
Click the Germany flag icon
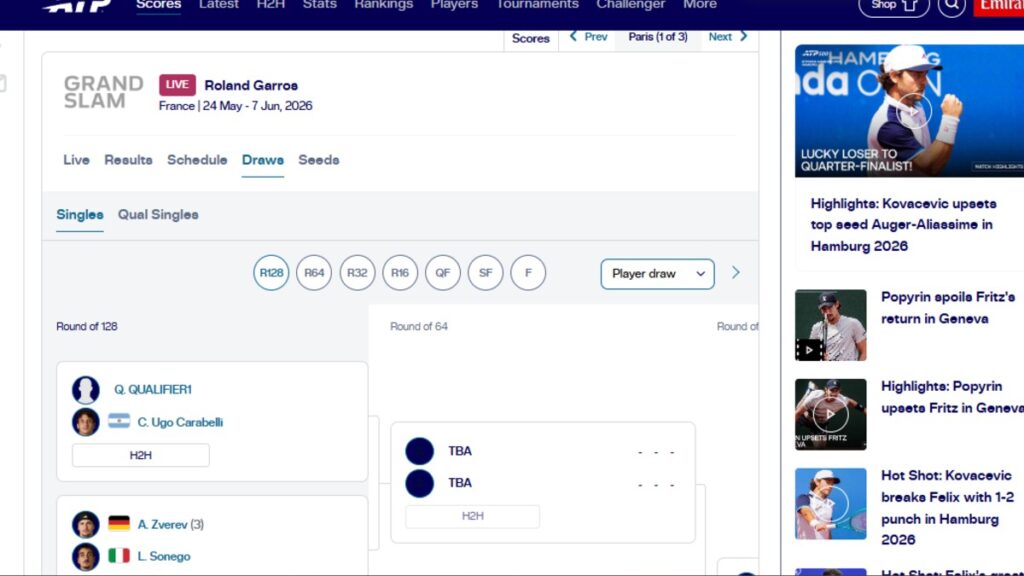[x=119, y=523]
